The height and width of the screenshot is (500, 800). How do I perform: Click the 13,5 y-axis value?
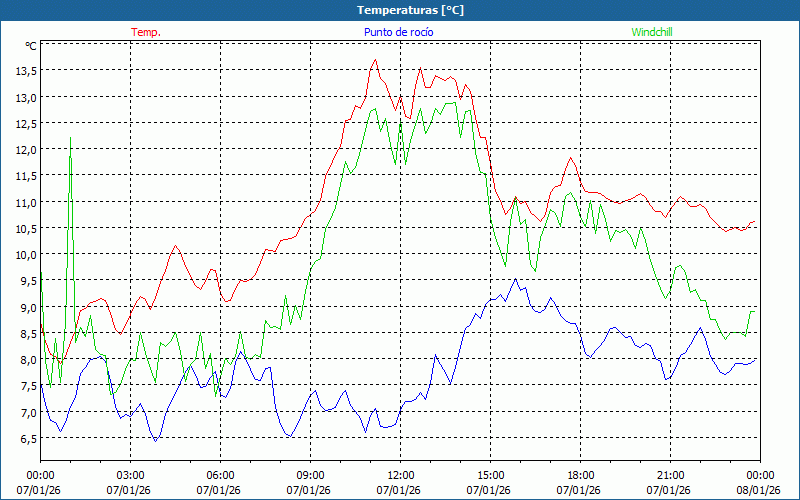[25, 71]
